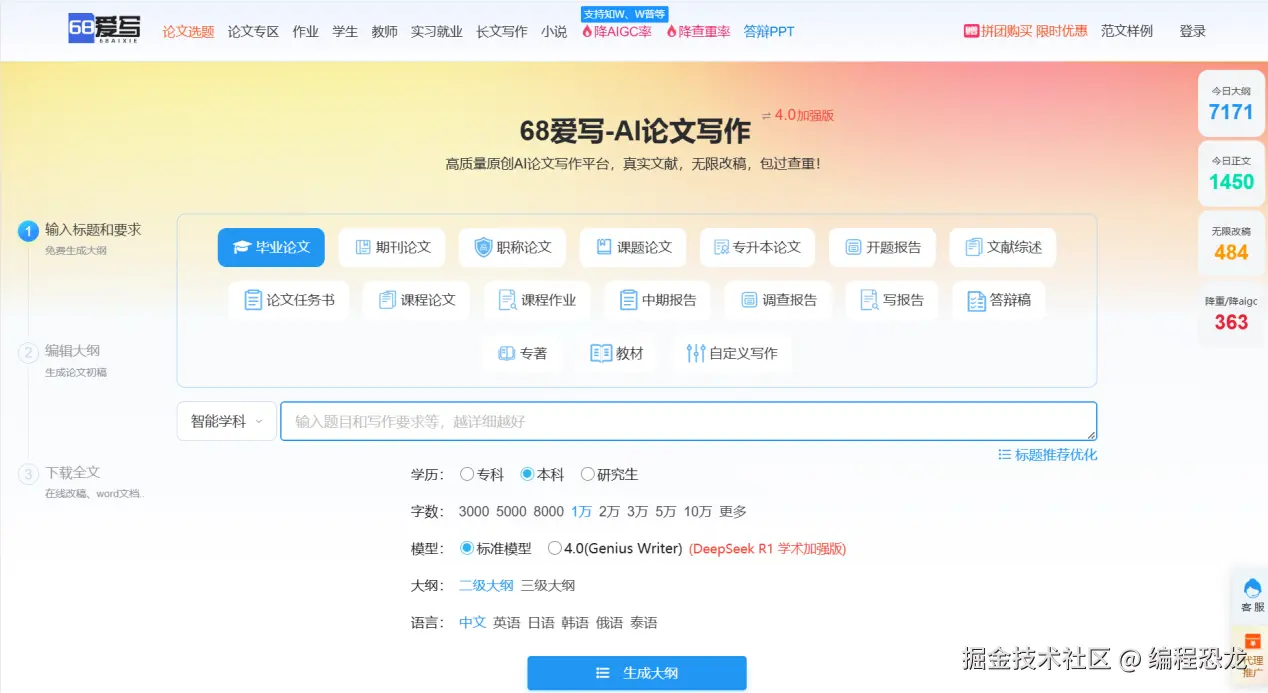Click the 无限改稿 484 counter card
Screen dimensions: 1268x693
point(1231,245)
